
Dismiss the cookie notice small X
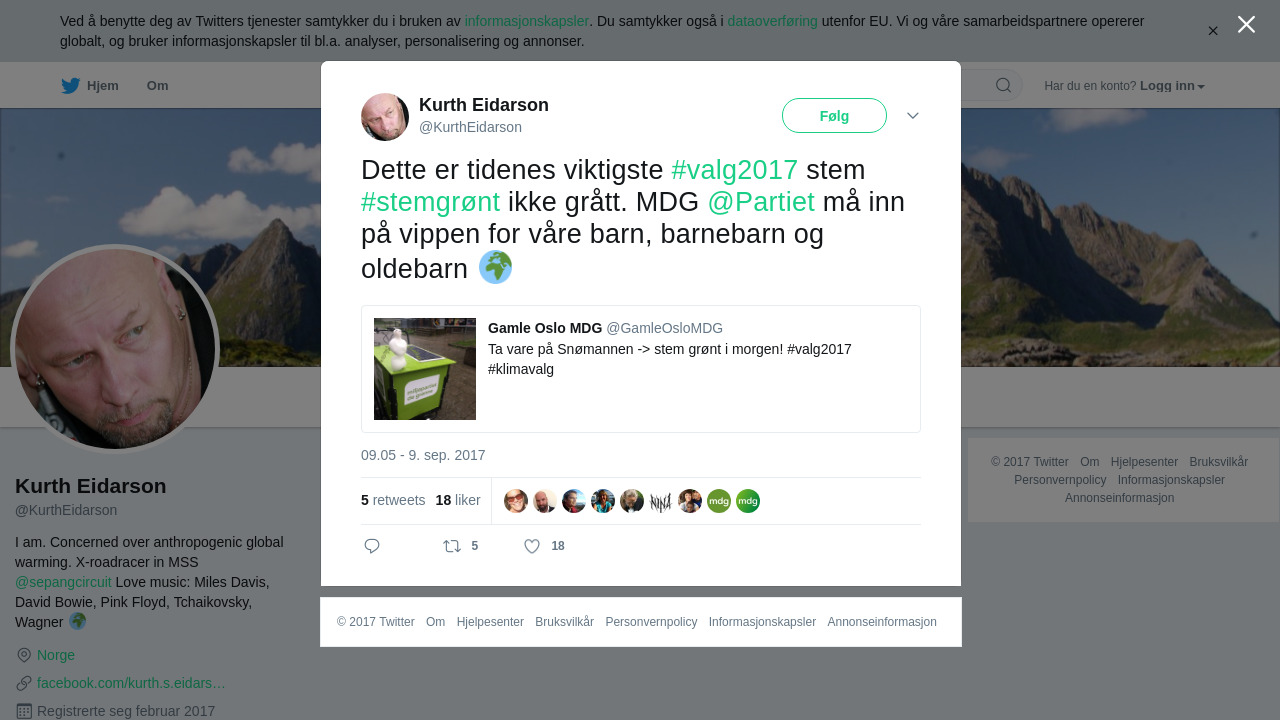[1213, 31]
